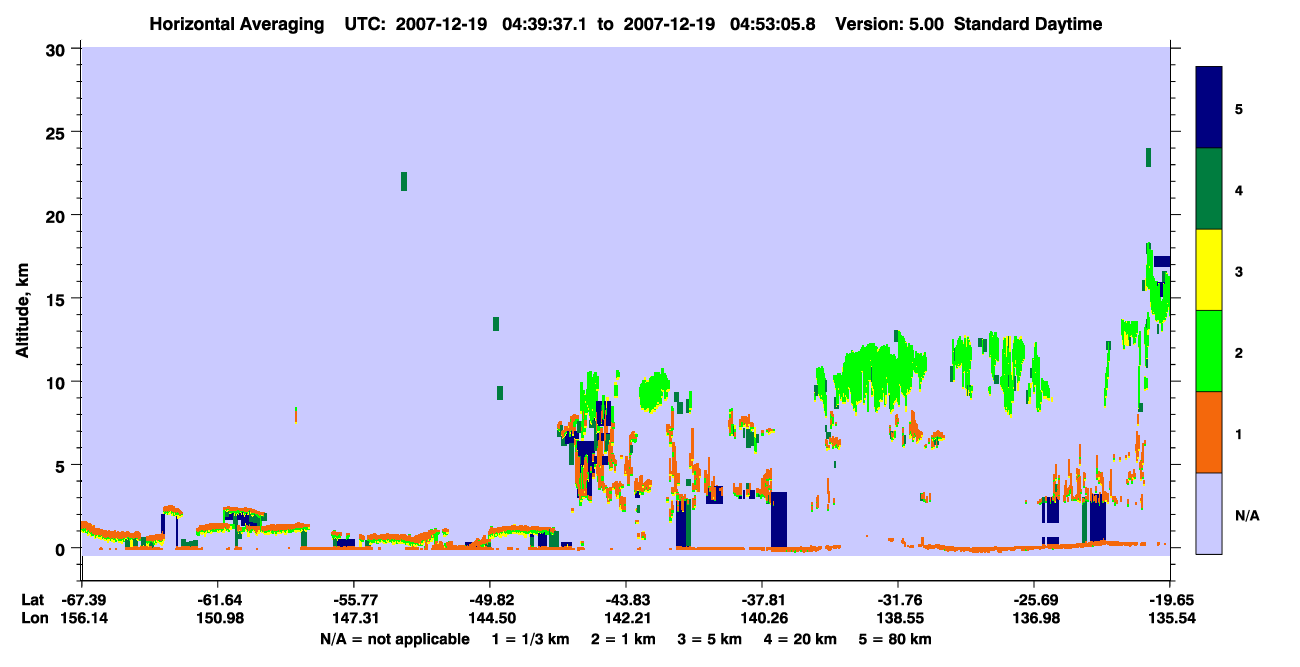The image size is (1300, 667).
Task: Click the latitude value -43.83
Action: tap(626, 600)
